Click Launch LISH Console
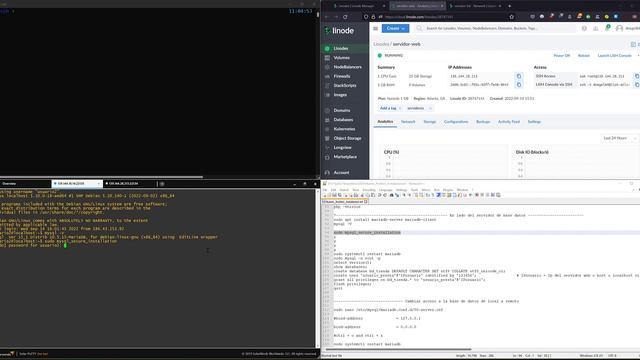The height and width of the screenshot is (360, 640). [614, 56]
